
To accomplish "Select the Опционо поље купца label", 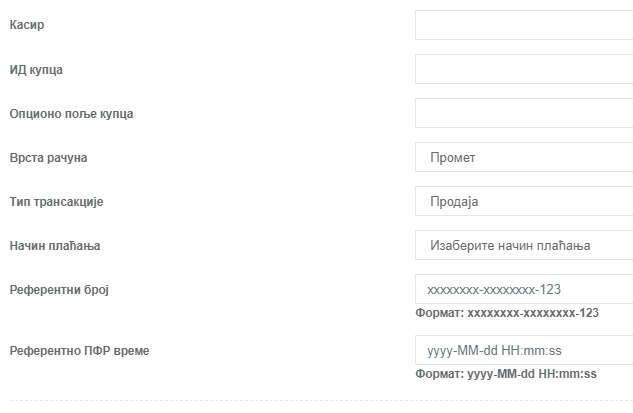I will point(71,114).
